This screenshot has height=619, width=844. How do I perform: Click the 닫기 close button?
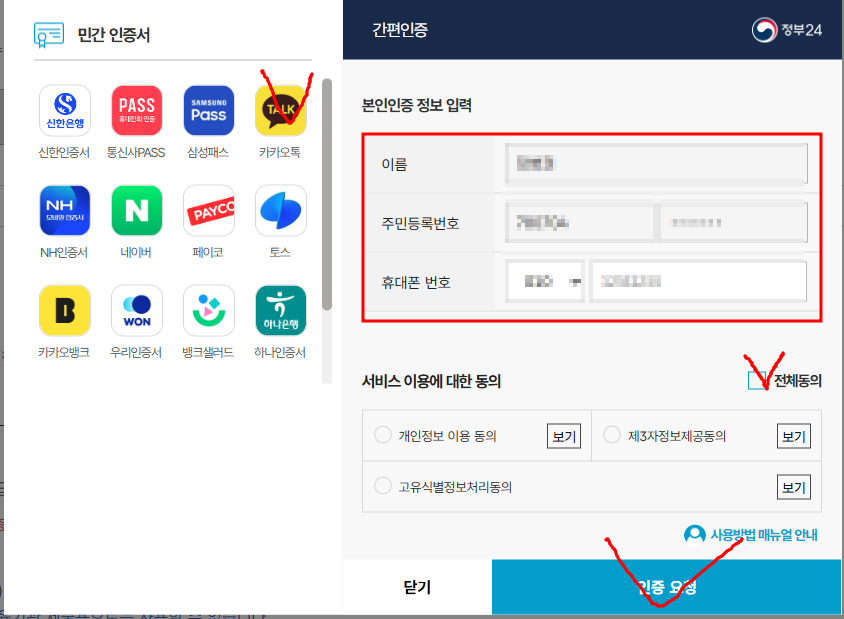[x=417, y=587]
